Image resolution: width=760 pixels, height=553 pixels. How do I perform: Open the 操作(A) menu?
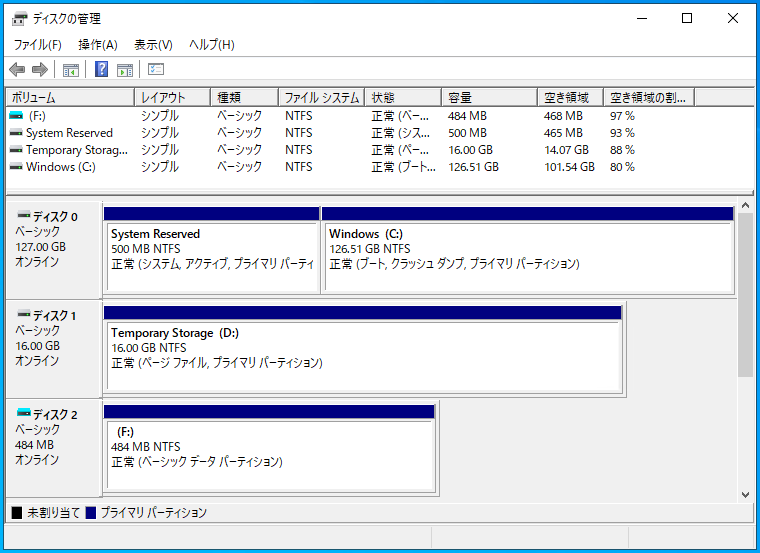coord(98,45)
